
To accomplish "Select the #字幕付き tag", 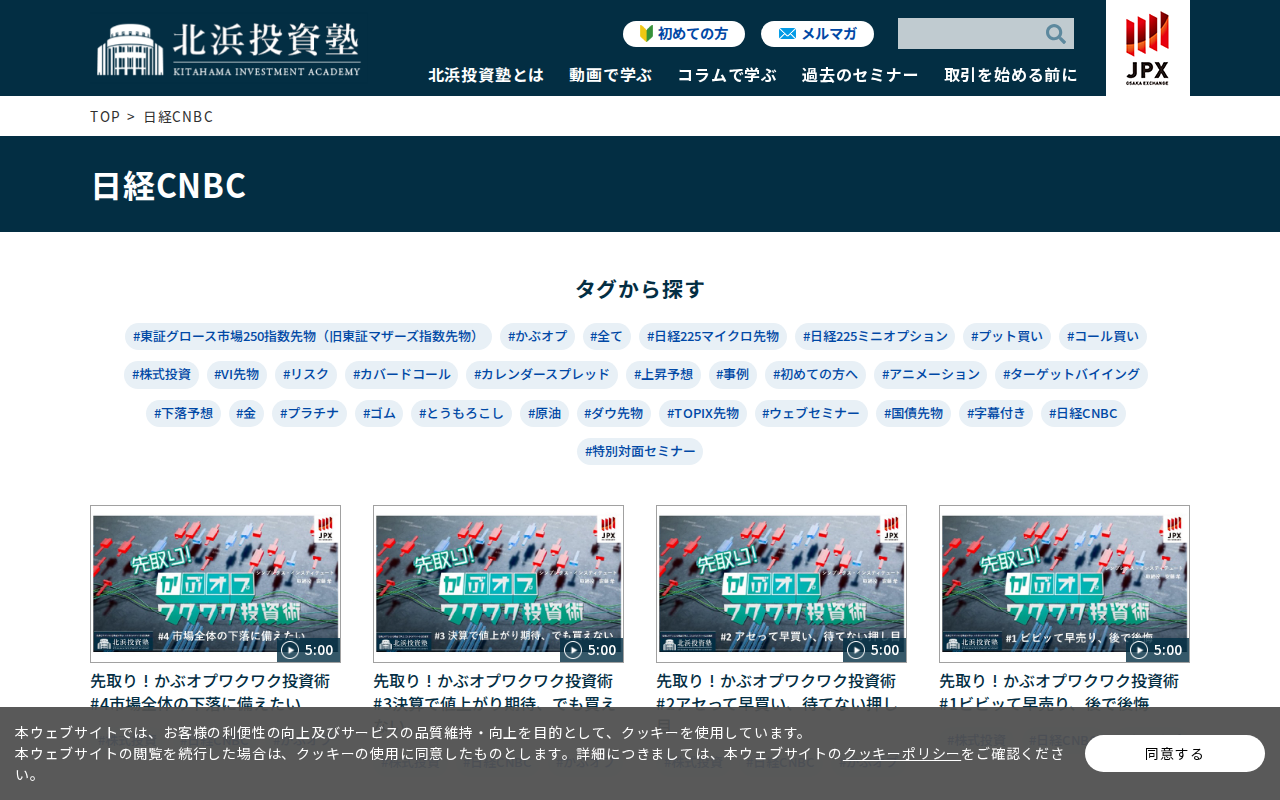I will point(996,414).
